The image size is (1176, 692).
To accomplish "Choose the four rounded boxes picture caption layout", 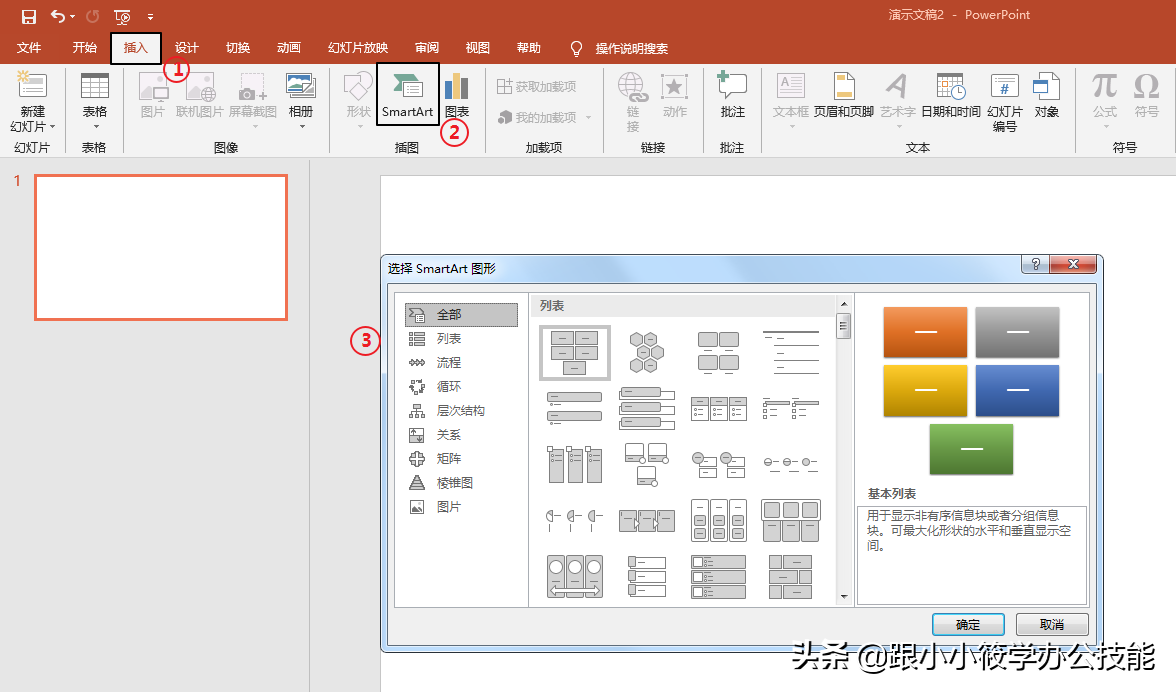I will [x=718, y=352].
